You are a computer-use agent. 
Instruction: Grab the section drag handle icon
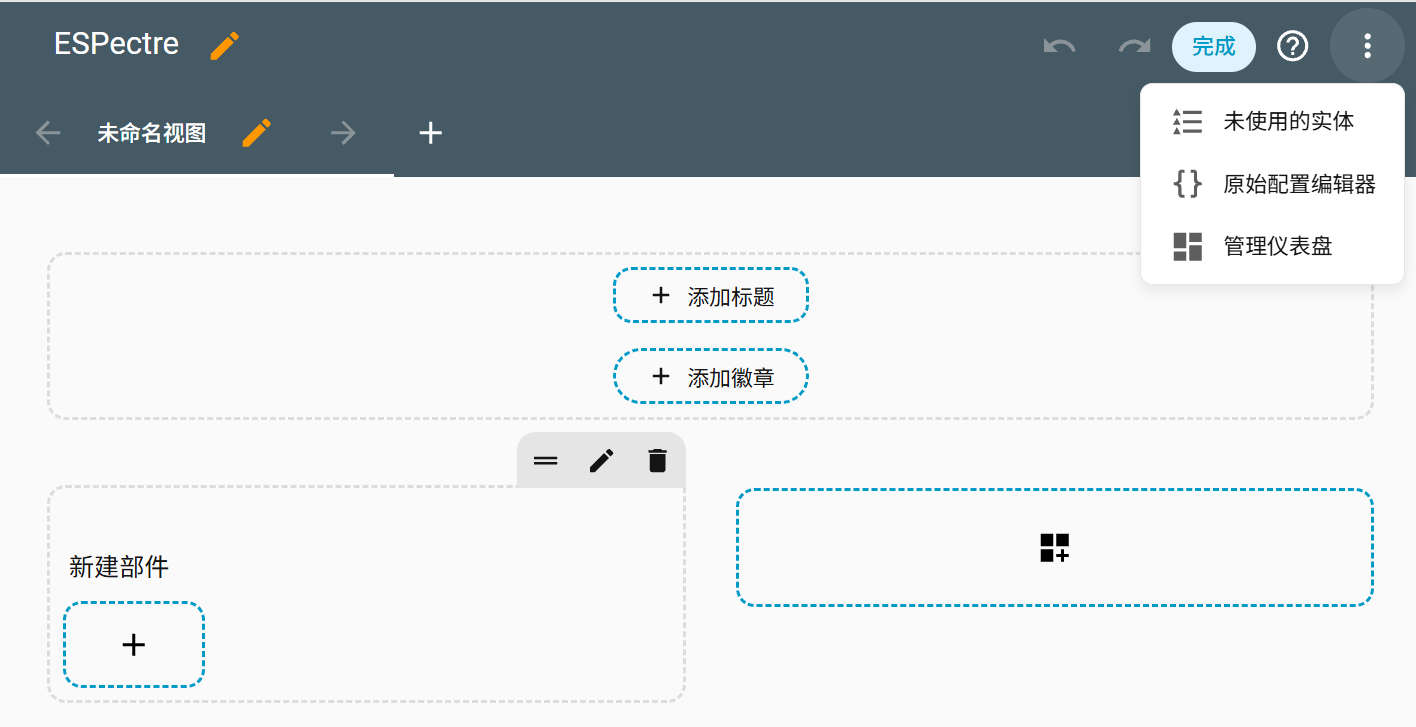(545, 461)
